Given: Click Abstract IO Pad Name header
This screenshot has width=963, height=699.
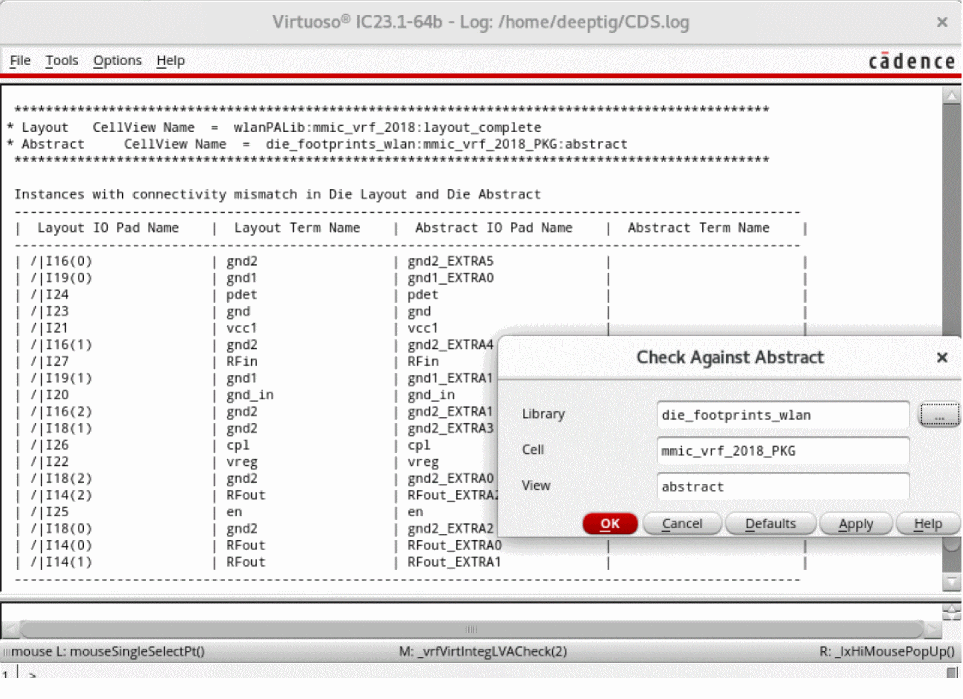Looking at the screenshot, I should point(493,228).
